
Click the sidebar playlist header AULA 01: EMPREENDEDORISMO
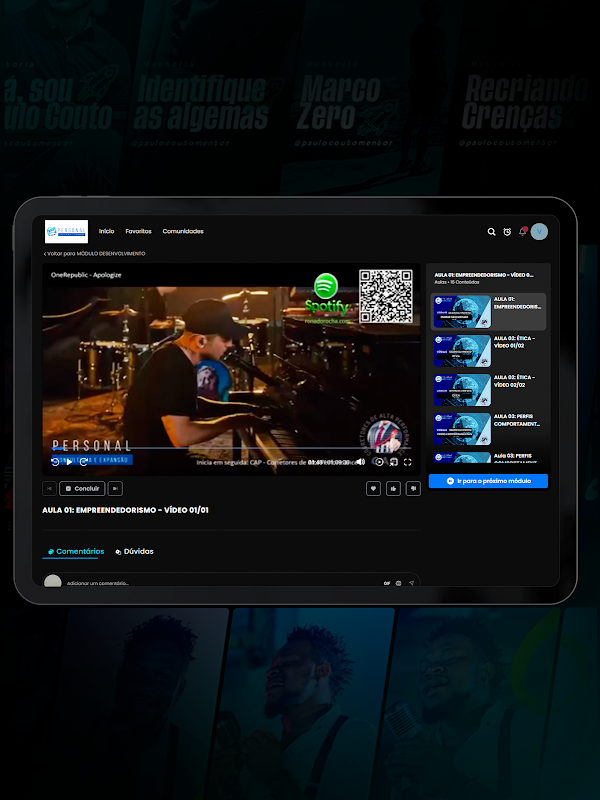[484, 274]
